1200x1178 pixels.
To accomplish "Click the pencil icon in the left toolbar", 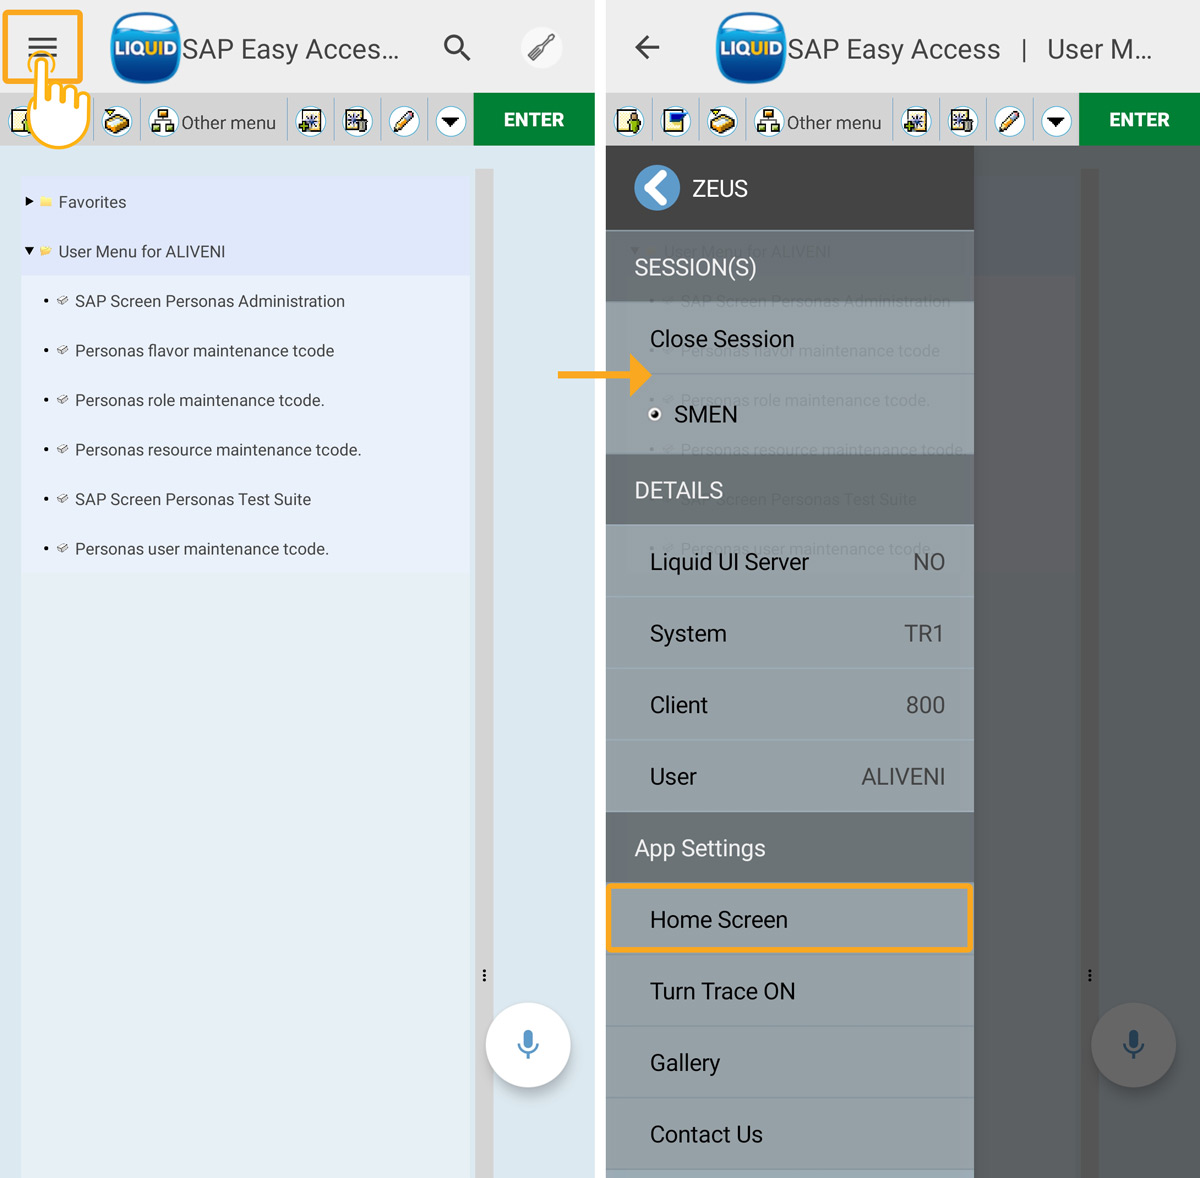I will 404,121.
